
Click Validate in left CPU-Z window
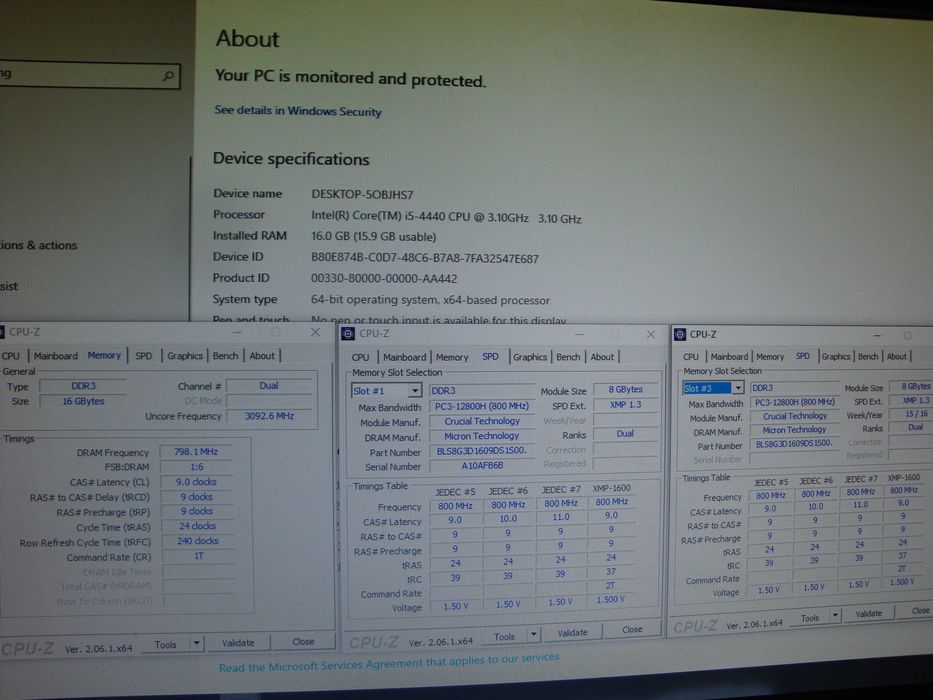click(x=238, y=643)
